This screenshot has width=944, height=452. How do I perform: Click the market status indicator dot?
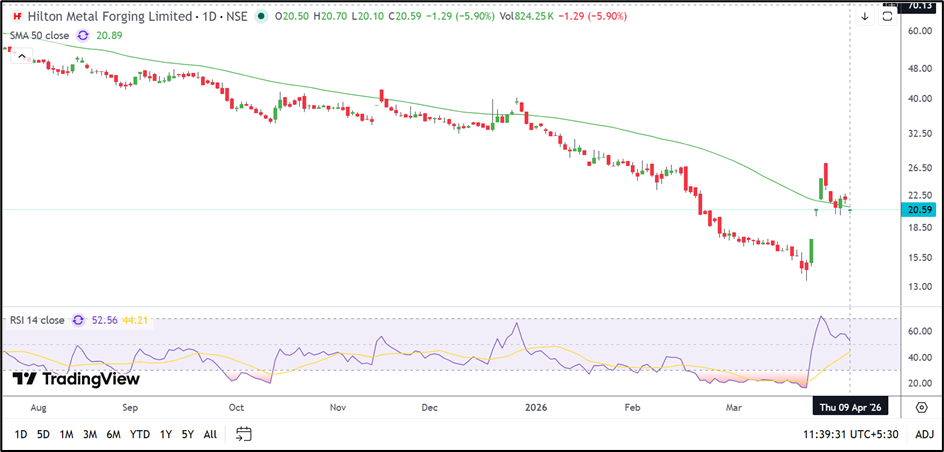(261, 17)
